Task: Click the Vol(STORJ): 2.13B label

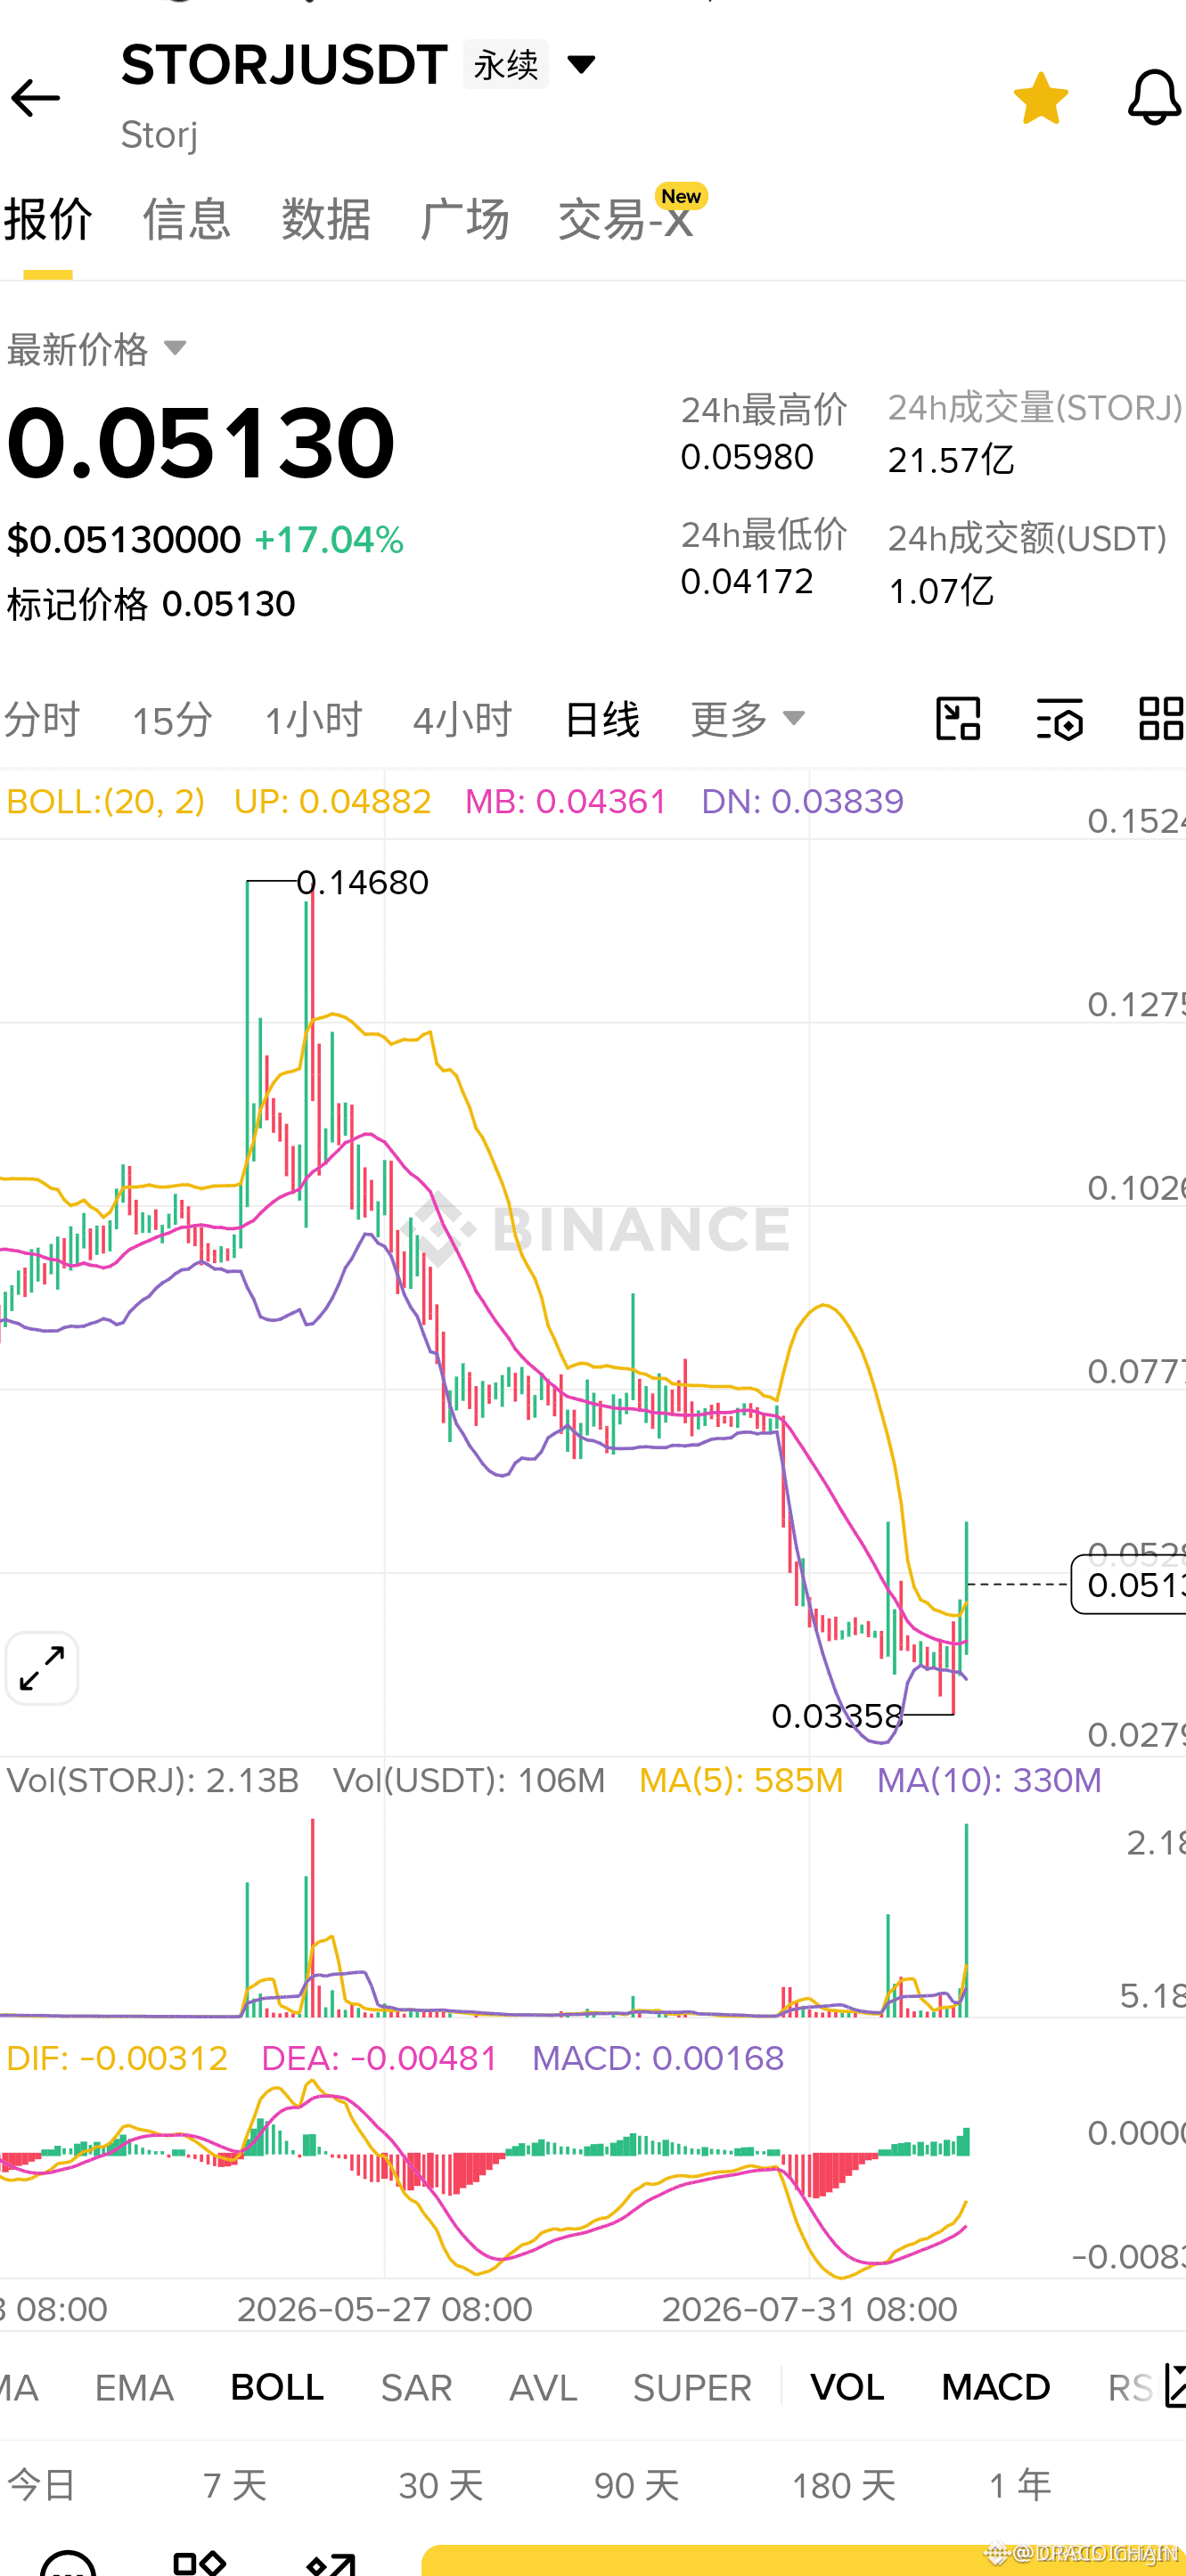Action: click(153, 1780)
